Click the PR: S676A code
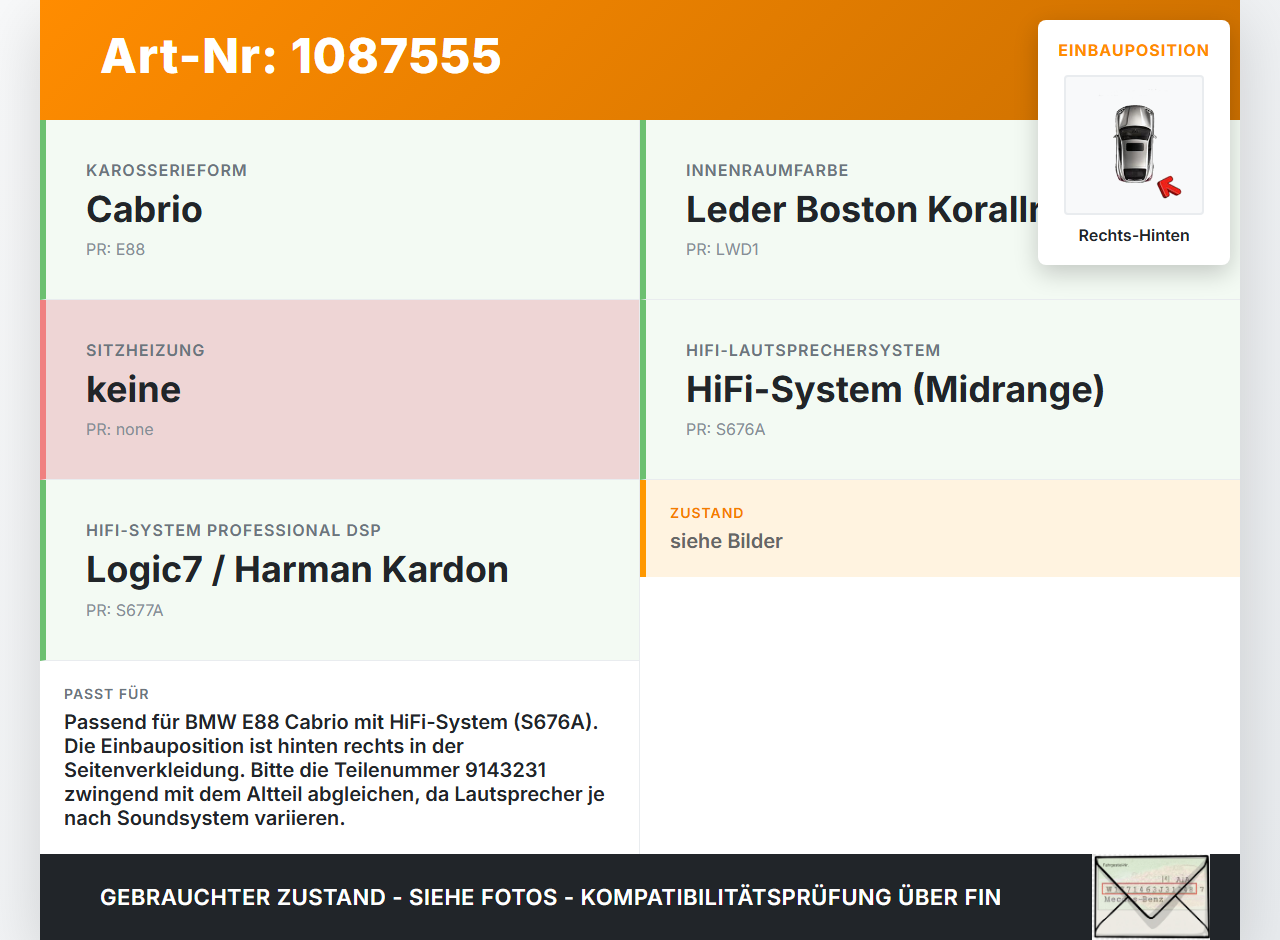 click(725, 429)
